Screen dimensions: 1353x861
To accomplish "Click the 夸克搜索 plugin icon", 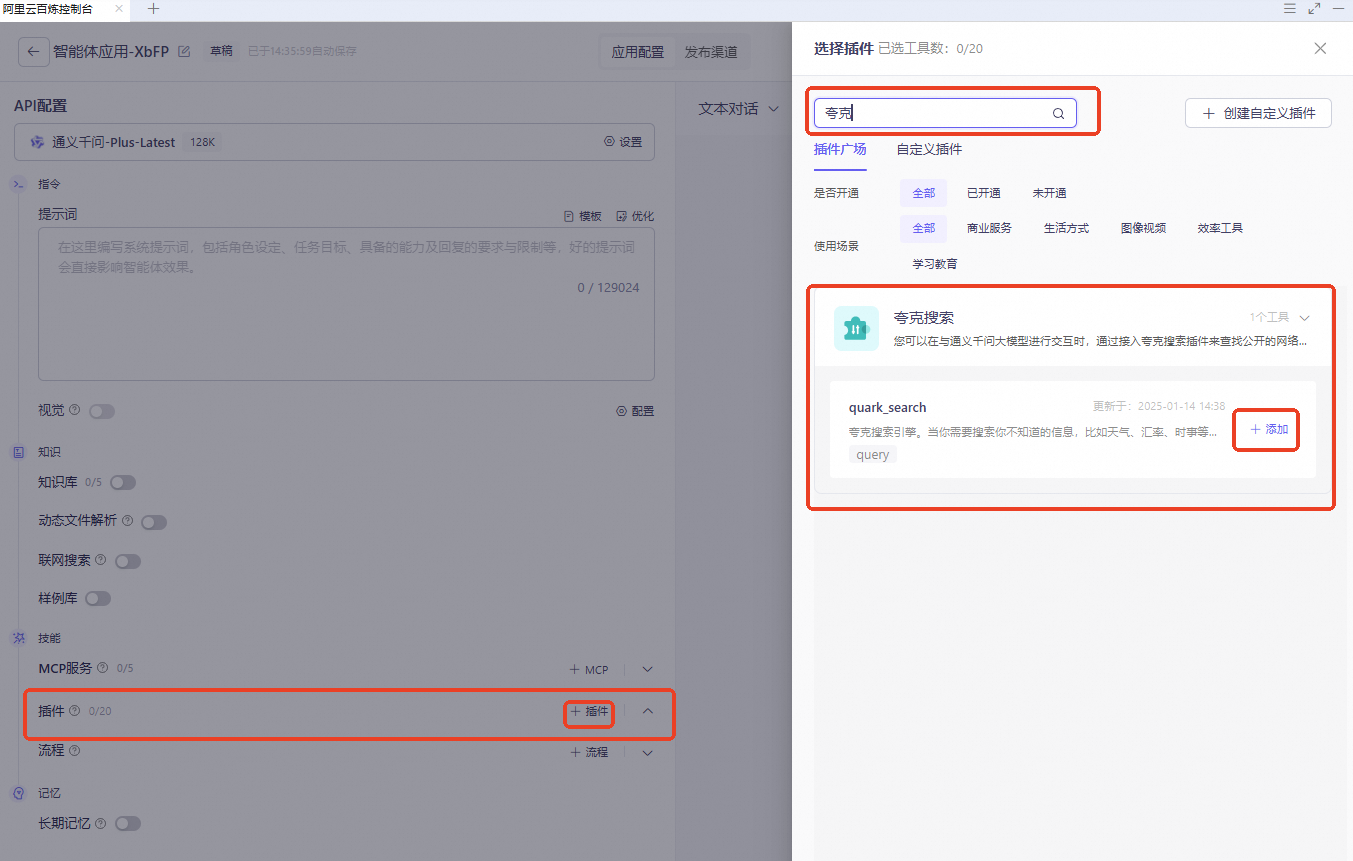I will tap(856, 328).
